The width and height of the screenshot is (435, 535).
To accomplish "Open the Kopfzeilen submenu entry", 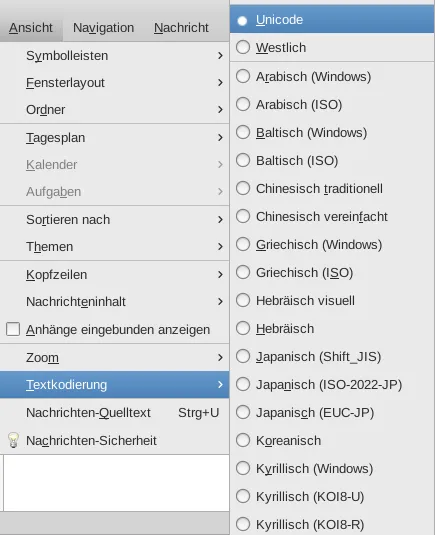I will pos(114,275).
